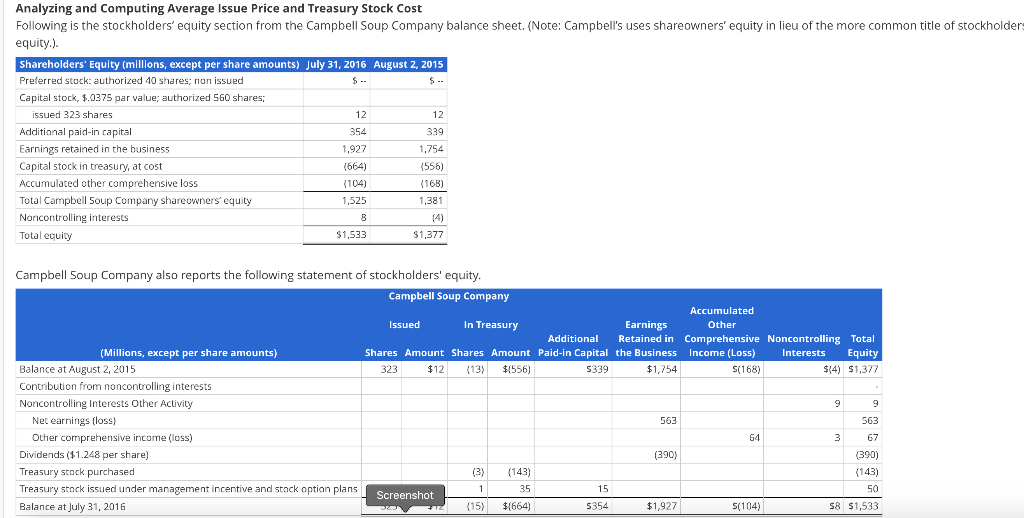
Task: Select (664) in the first equity table
Action: pyautogui.click(x=355, y=166)
